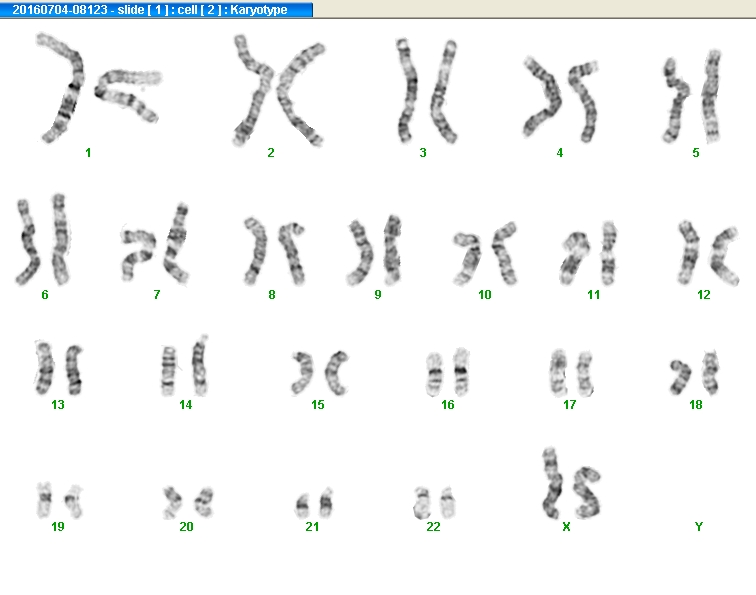Image resolution: width=756 pixels, height=595 pixels.
Task: Click the green label 22
Action: click(433, 527)
